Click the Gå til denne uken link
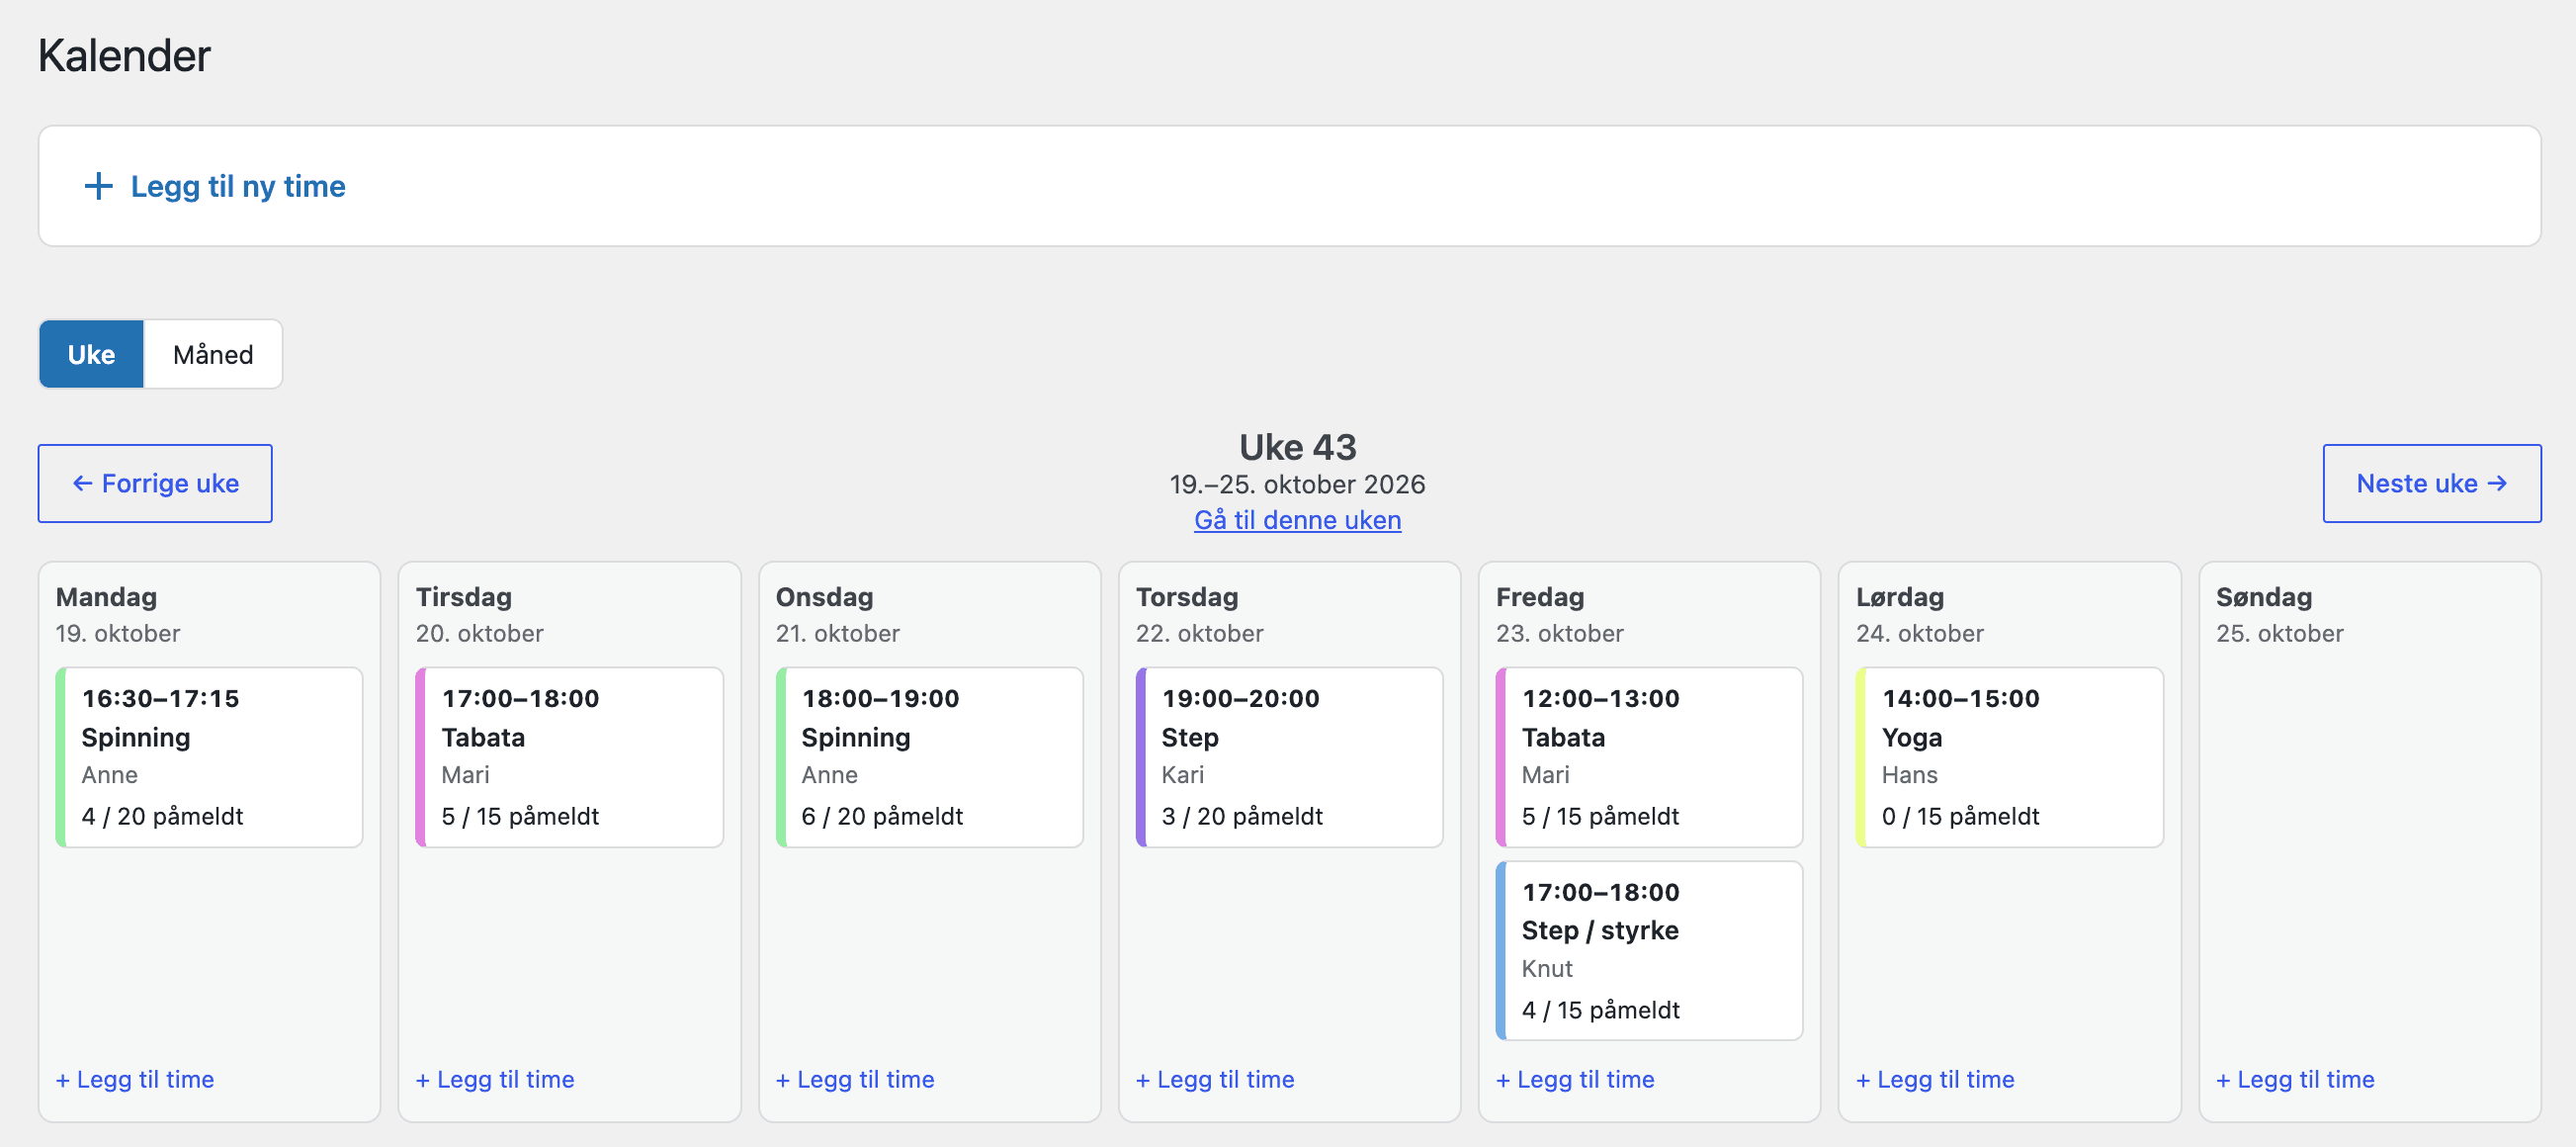Screen dimensions: 2576x1147 [x=1297, y=520]
